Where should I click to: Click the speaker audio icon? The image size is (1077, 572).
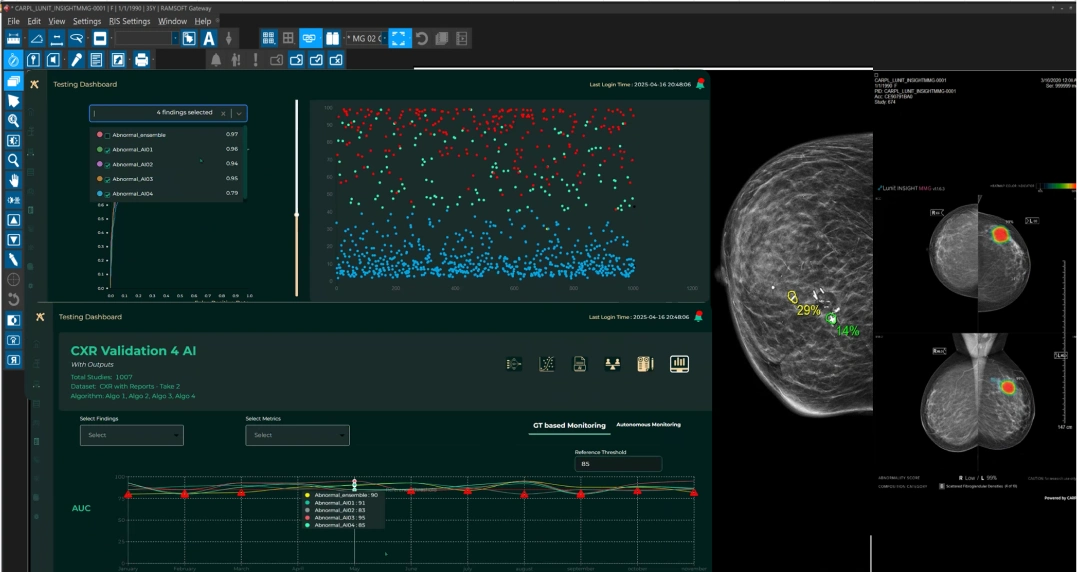click(54, 60)
